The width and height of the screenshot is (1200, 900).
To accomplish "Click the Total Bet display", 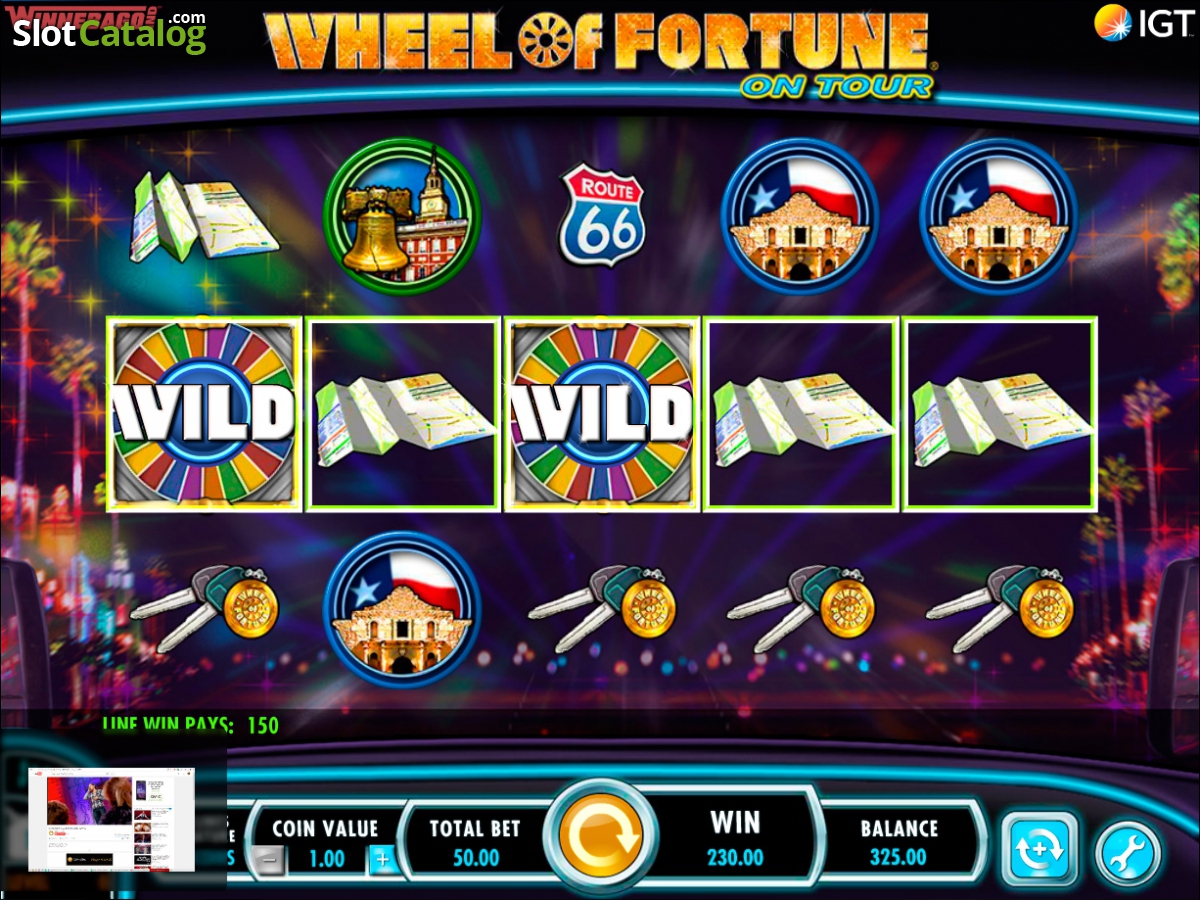I will tap(476, 843).
